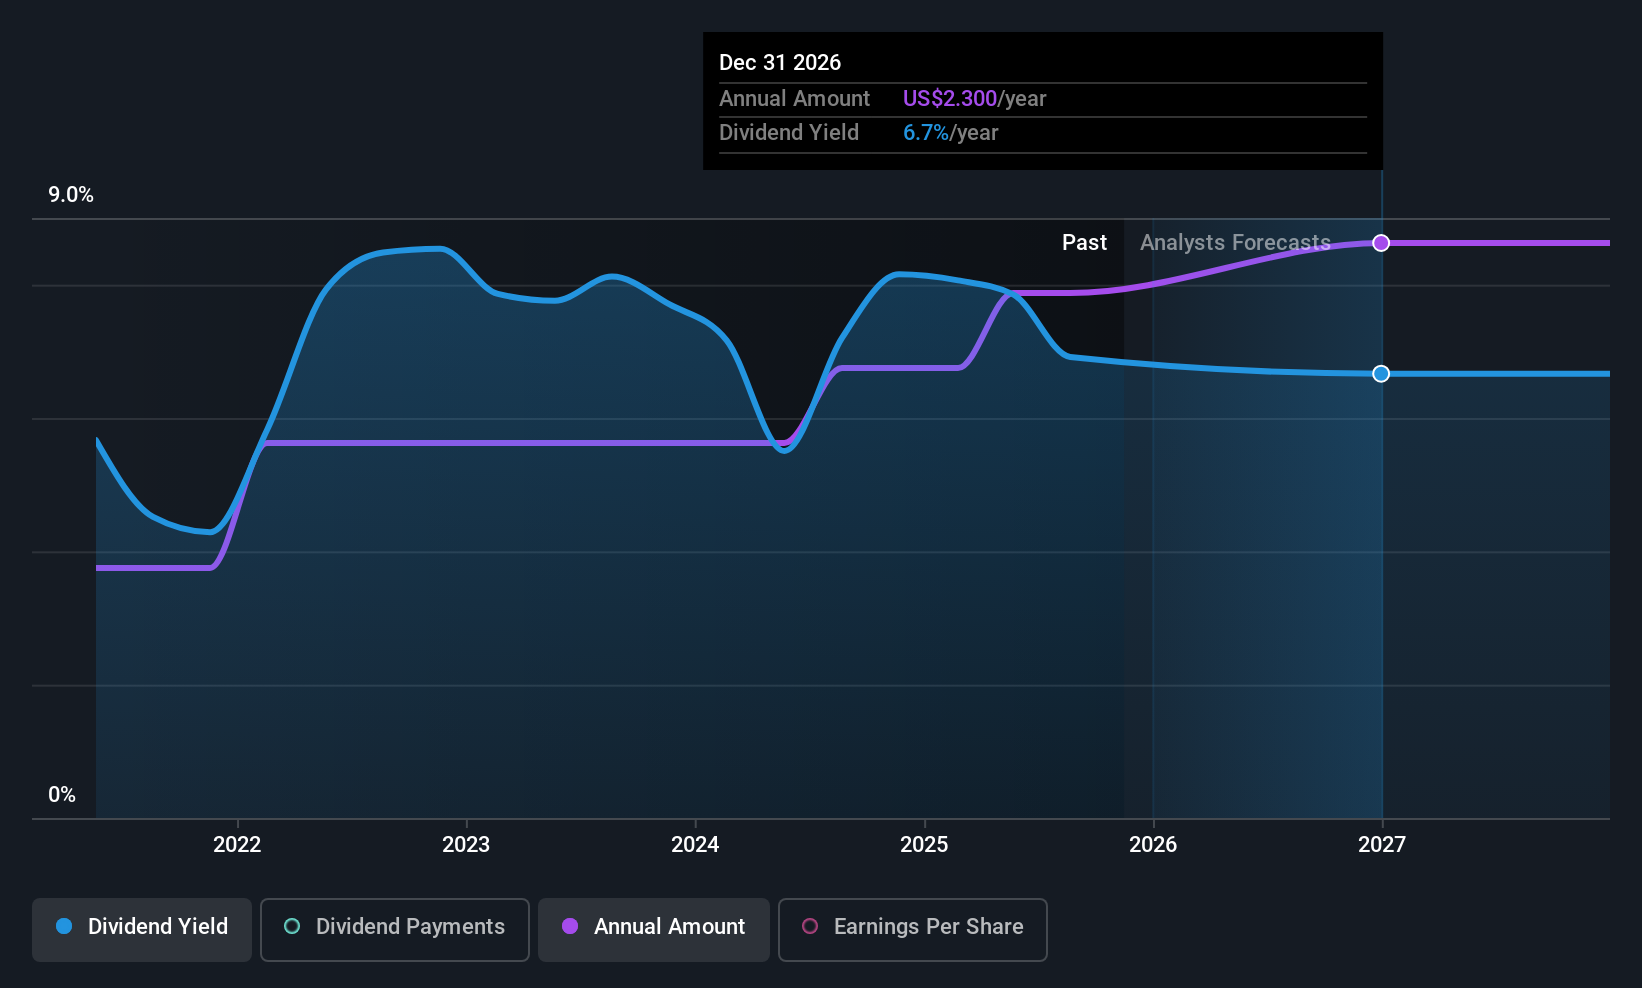Select the US$2.300 annual amount value in tooltip
Image resolution: width=1642 pixels, height=988 pixels.
[x=949, y=99]
